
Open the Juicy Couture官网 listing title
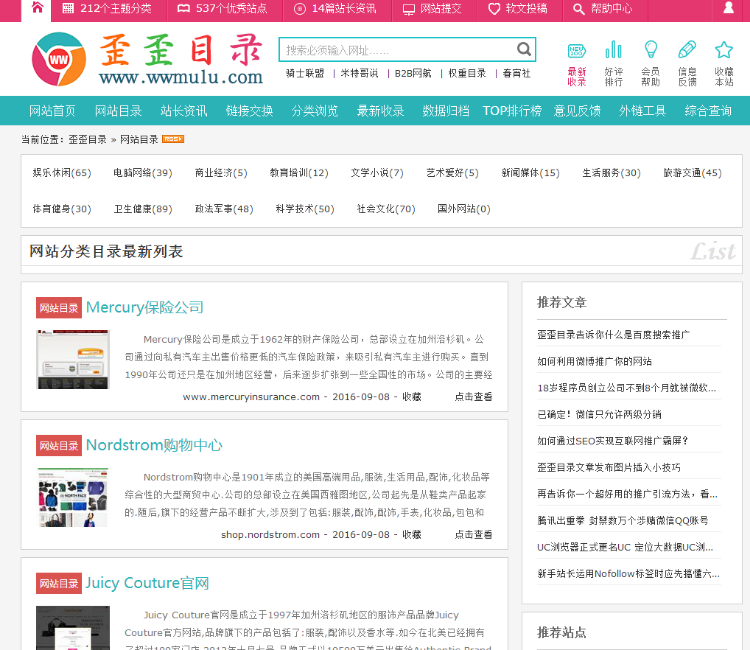coord(147,583)
